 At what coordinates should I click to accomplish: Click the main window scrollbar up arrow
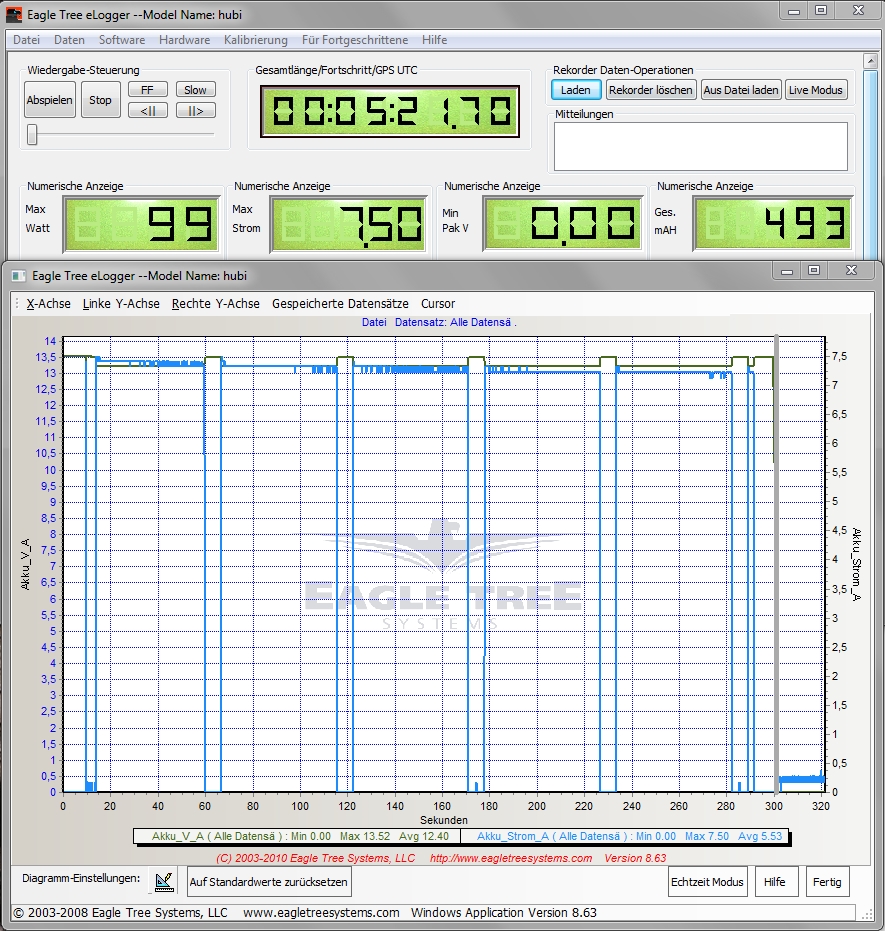pos(870,61)
